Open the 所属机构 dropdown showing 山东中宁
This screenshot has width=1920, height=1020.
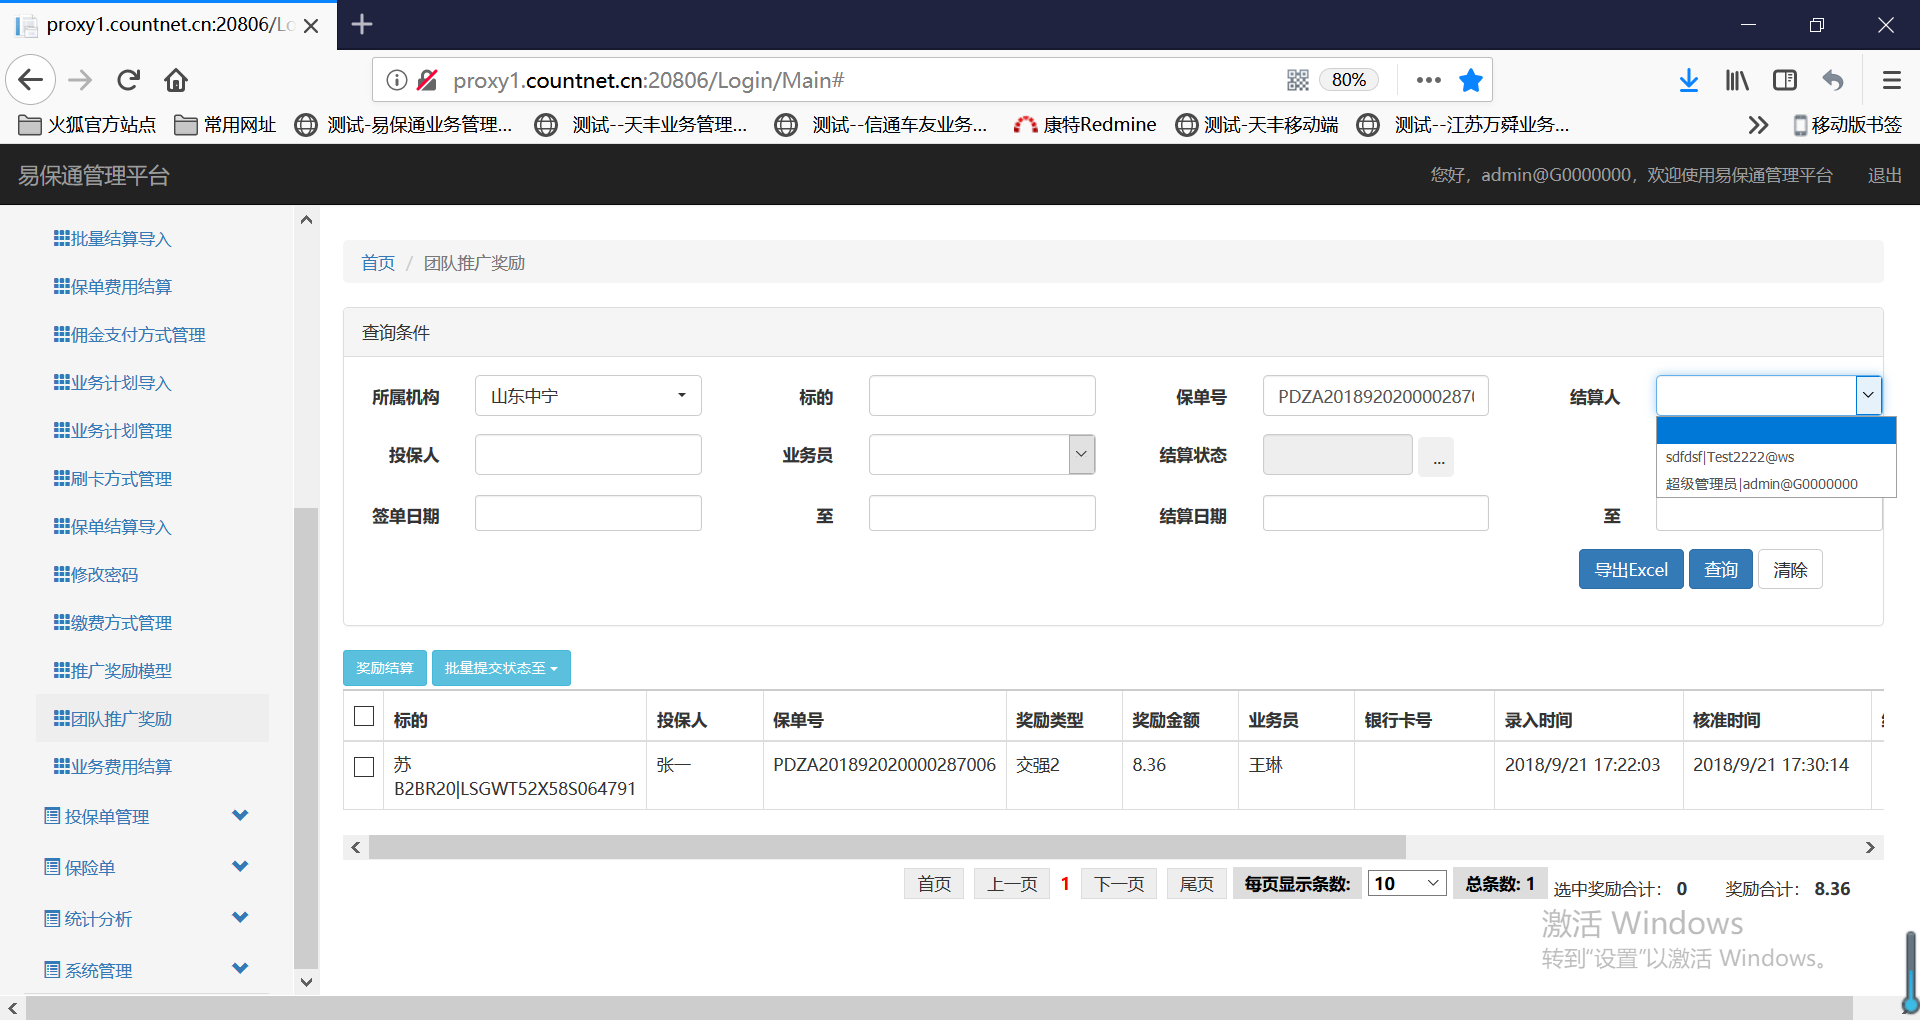click(x=588, y=396)
